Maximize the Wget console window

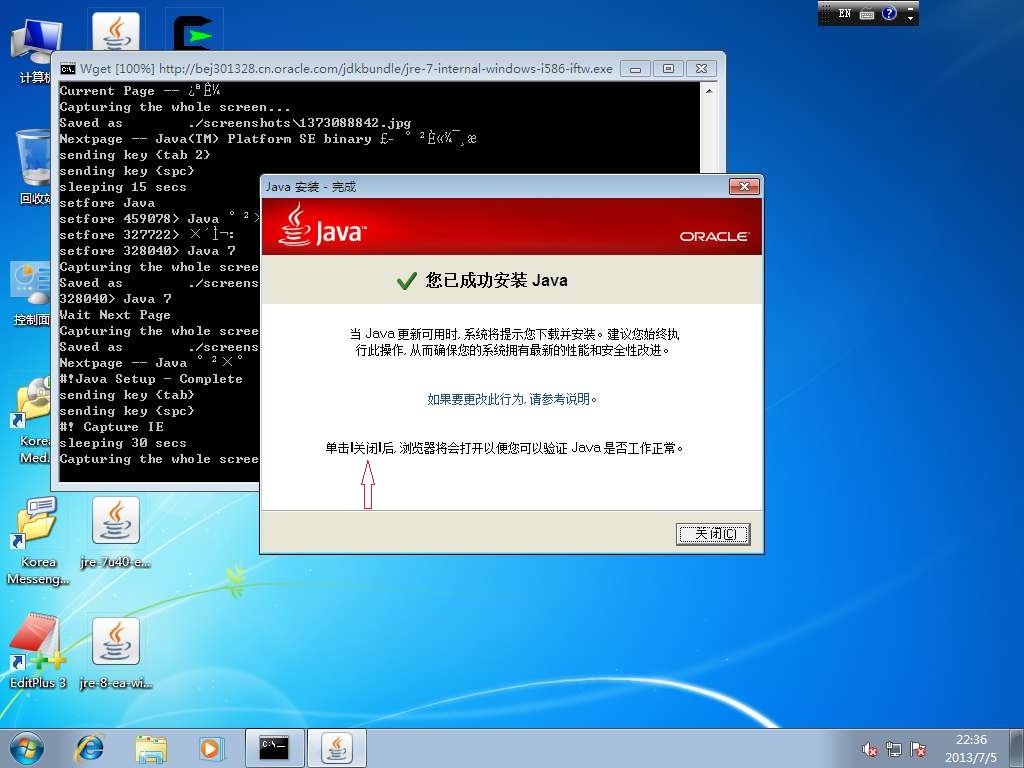pos(669,69)
